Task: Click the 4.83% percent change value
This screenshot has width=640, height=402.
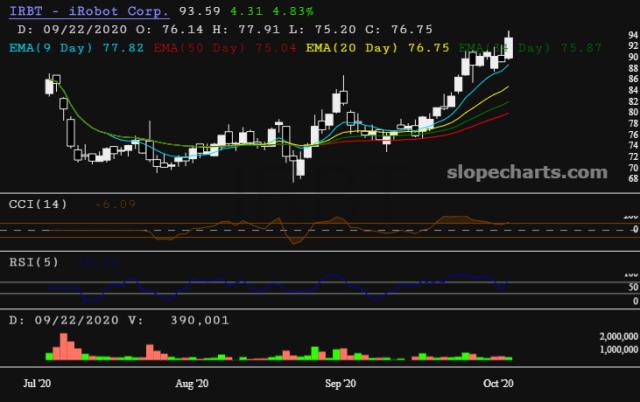Action: [x=291, y=13]
